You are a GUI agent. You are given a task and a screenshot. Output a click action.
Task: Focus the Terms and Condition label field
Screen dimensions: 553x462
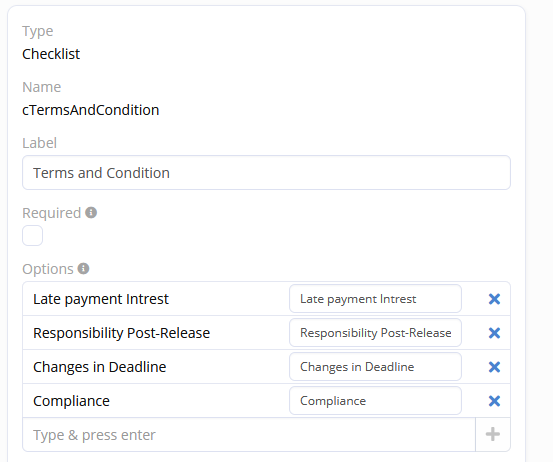coord(266,173)
